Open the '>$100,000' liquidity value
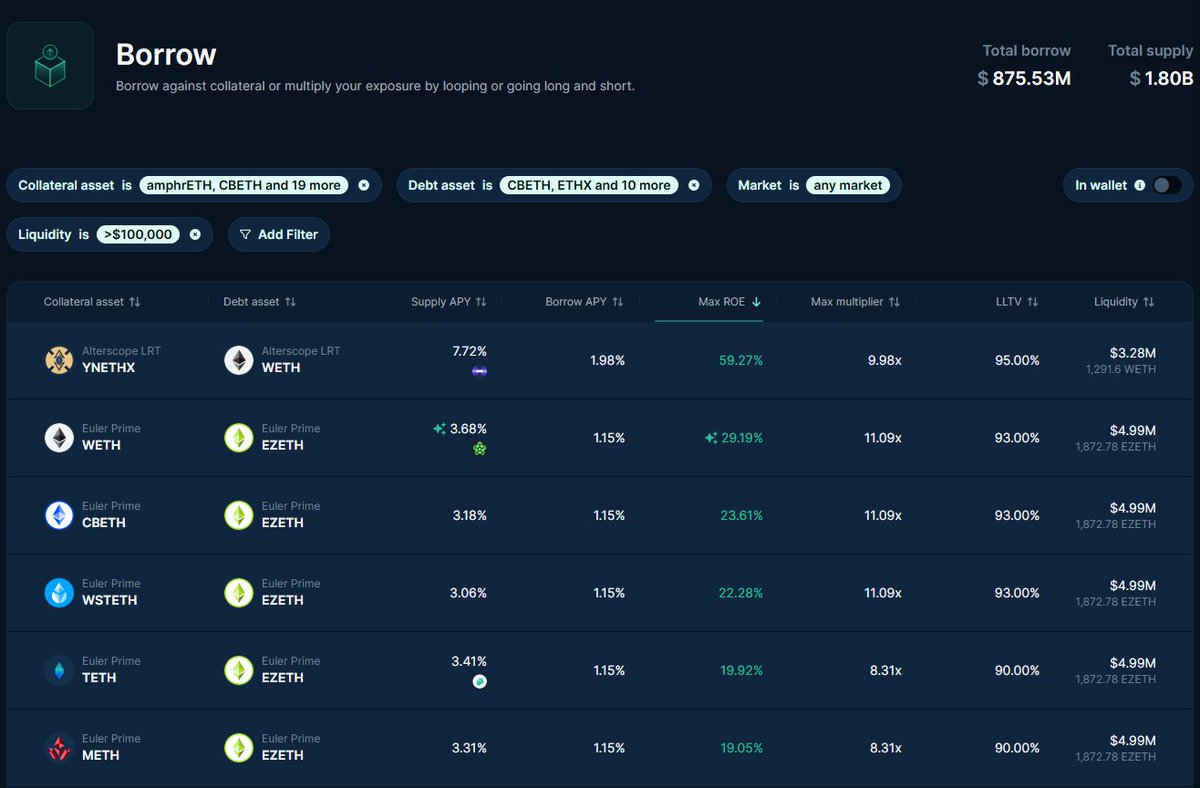This screenshot has height=788, width=1200. point(138,234)
